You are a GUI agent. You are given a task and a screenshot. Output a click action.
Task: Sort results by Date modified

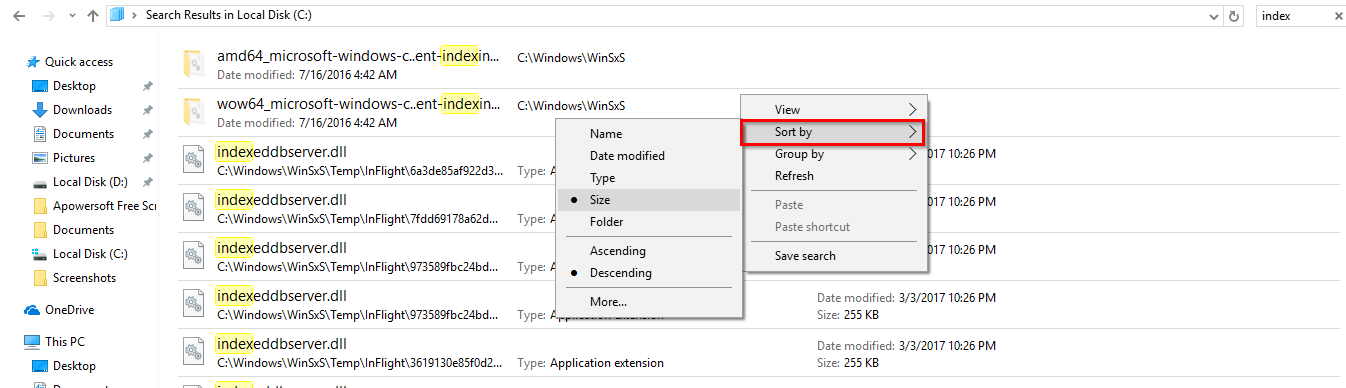click(x=649, y=156)
